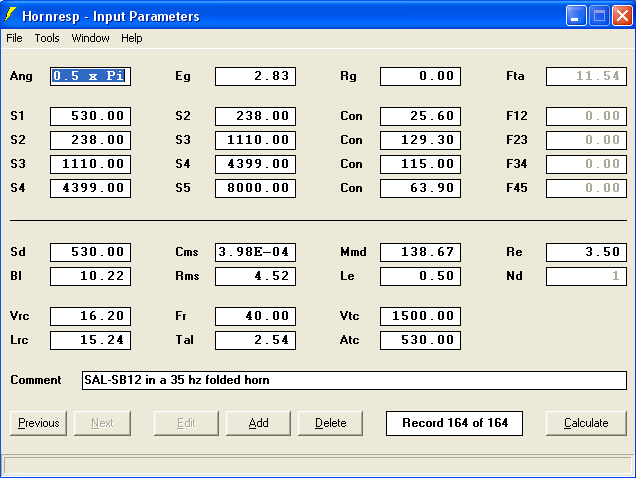
Task: Click the Fta value 11.54
Action: pos(587,76)
